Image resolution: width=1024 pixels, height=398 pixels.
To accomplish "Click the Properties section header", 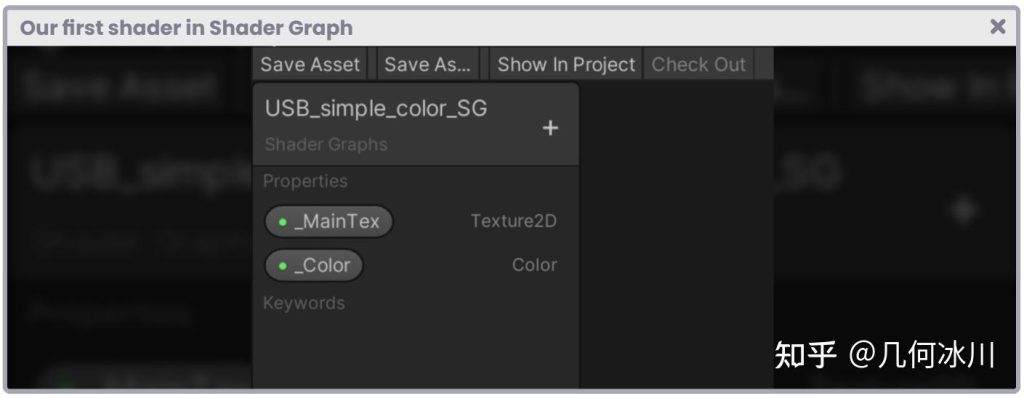I will coord(305,181).
